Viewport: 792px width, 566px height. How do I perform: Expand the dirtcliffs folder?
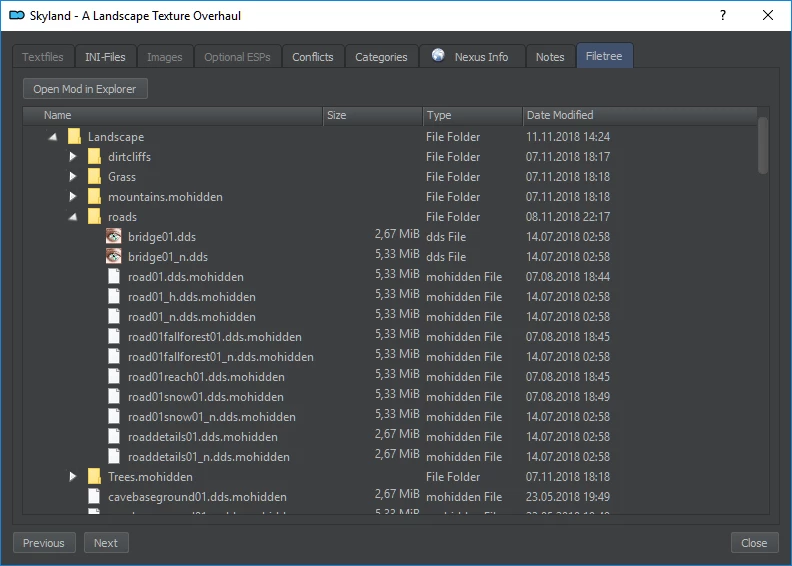coord(73,157)
